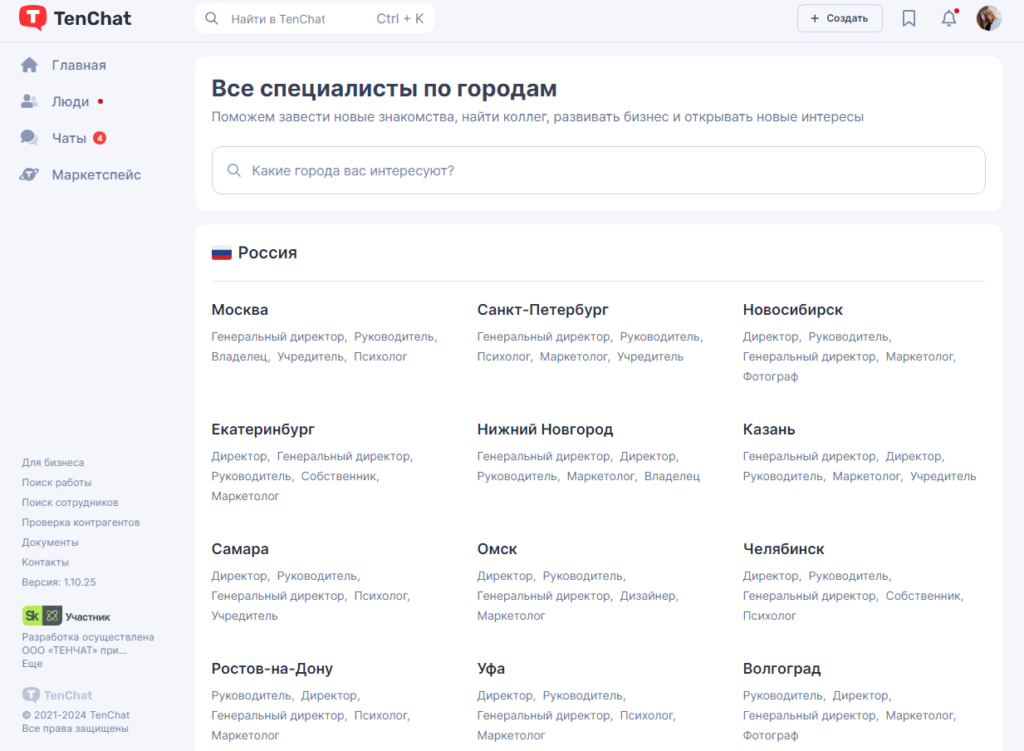Open notifications bell icon
The width and height of the screenshot is (1024, 751).
pos(949,18)
